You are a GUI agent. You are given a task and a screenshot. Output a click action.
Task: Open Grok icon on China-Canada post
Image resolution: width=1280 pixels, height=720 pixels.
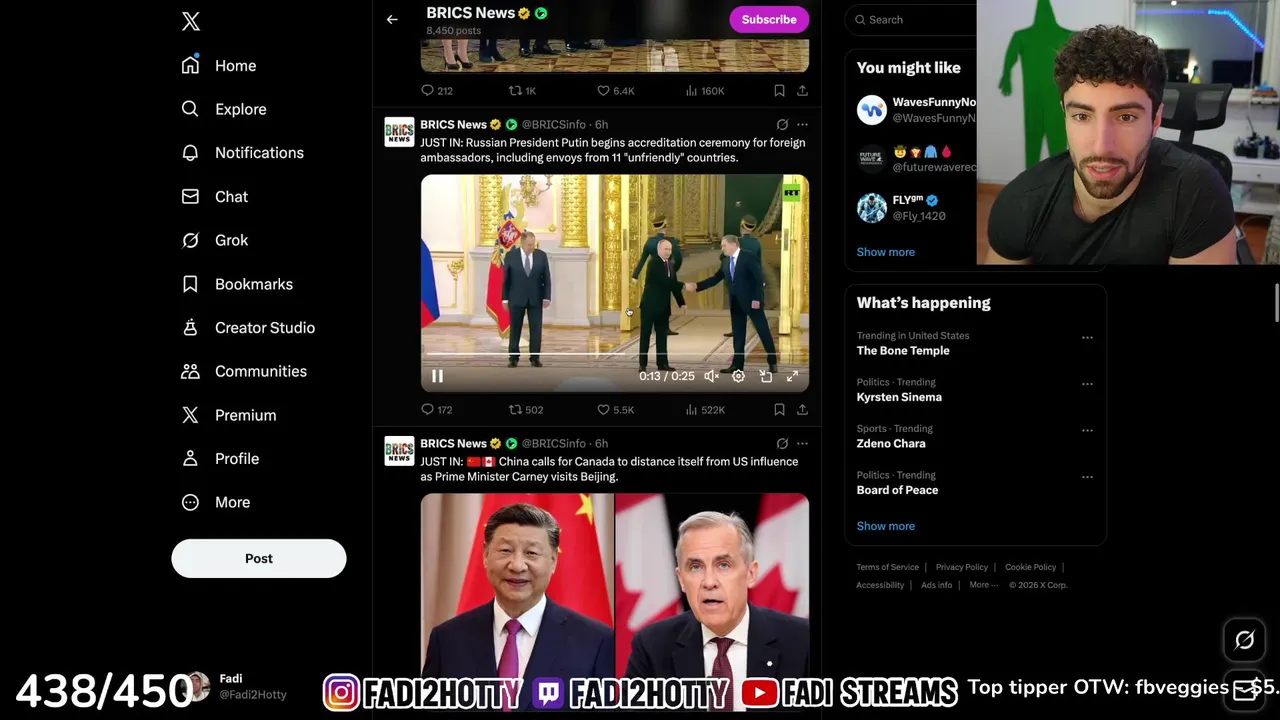tap(782, 443)
